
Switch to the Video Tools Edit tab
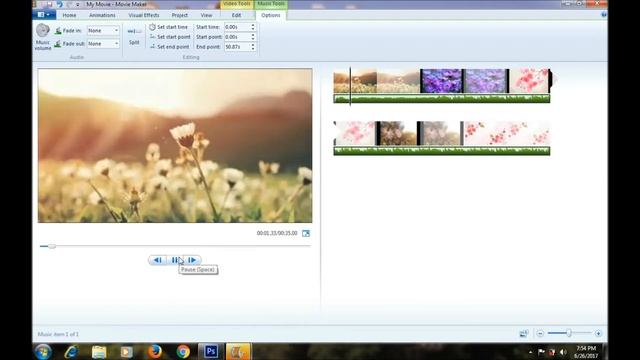pos(236,15)
